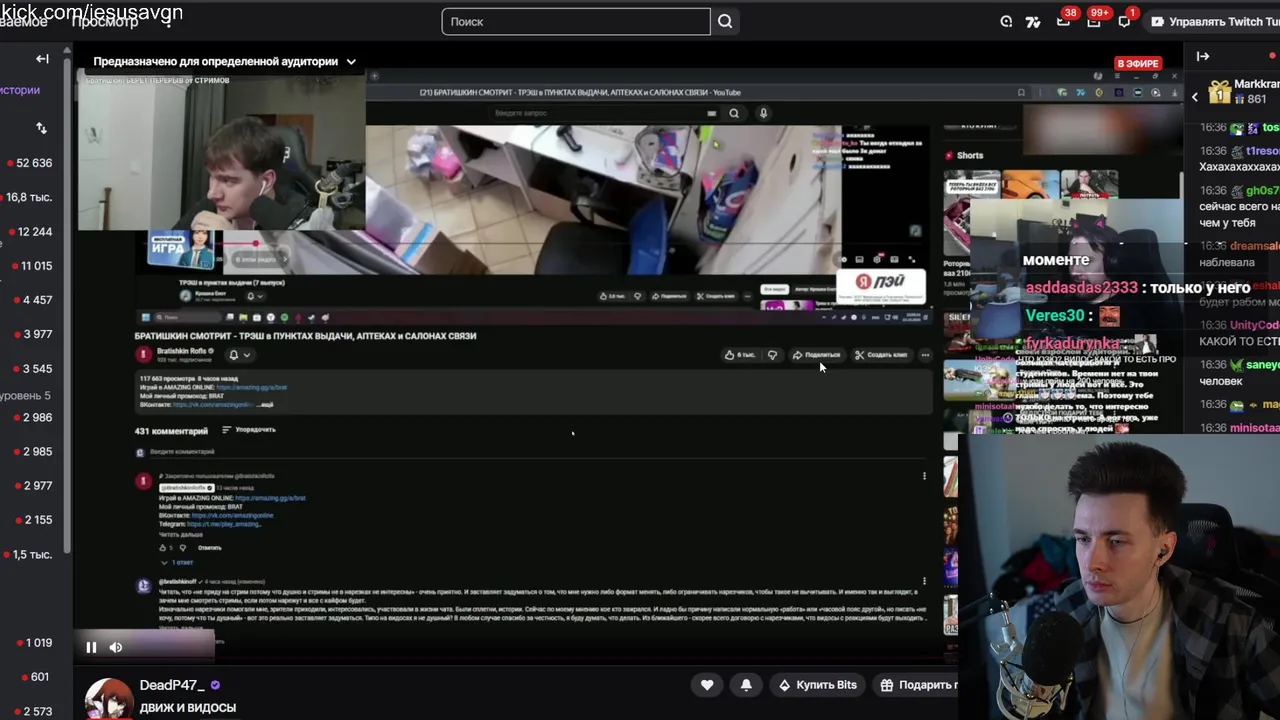Open DeadP47_ channel name link
This screenshot has width=1280, height=720.
pyautogui.click(x=172, y=685)
